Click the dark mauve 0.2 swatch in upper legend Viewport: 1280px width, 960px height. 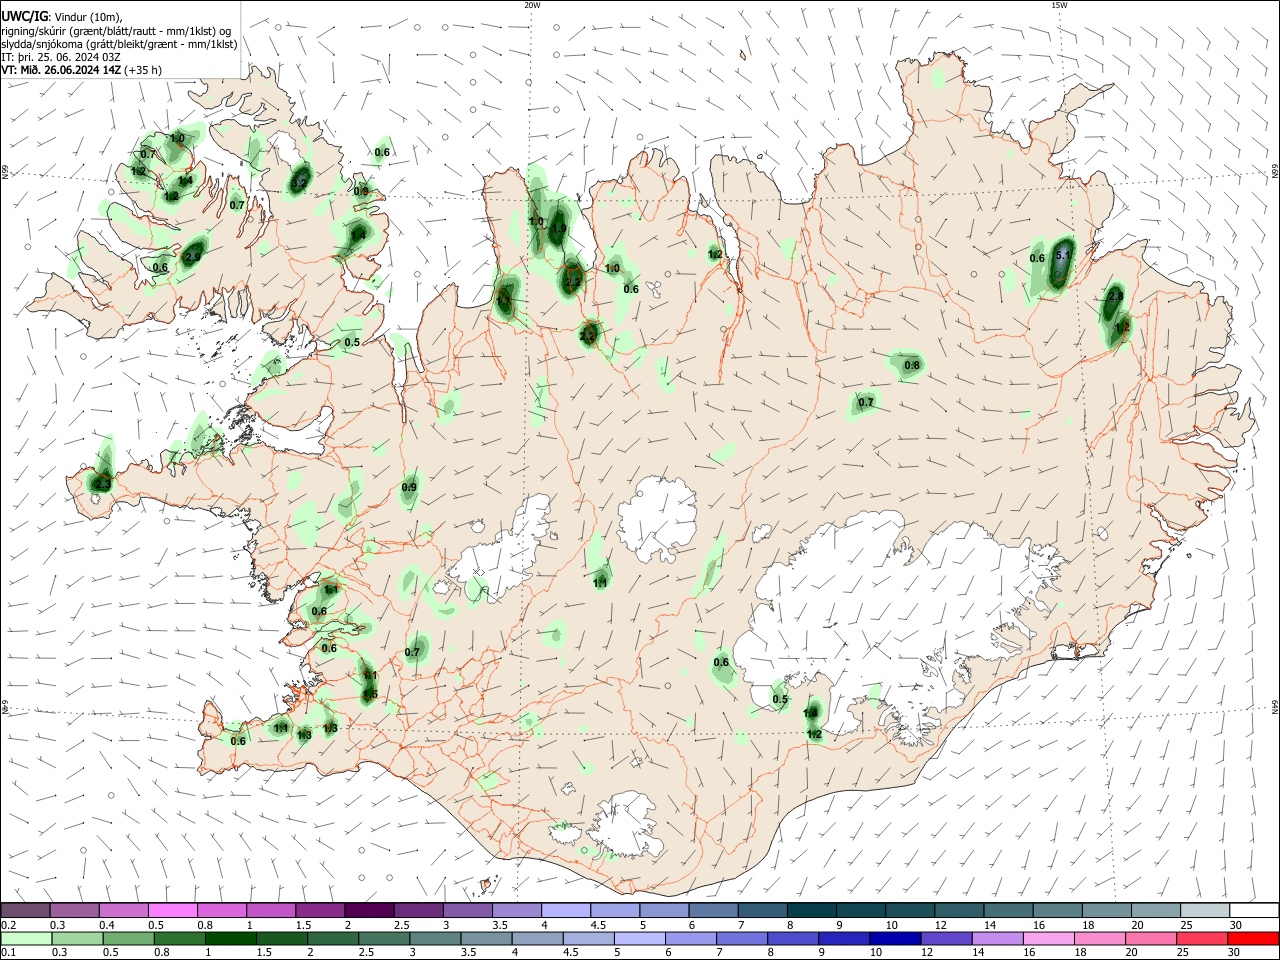25,910
